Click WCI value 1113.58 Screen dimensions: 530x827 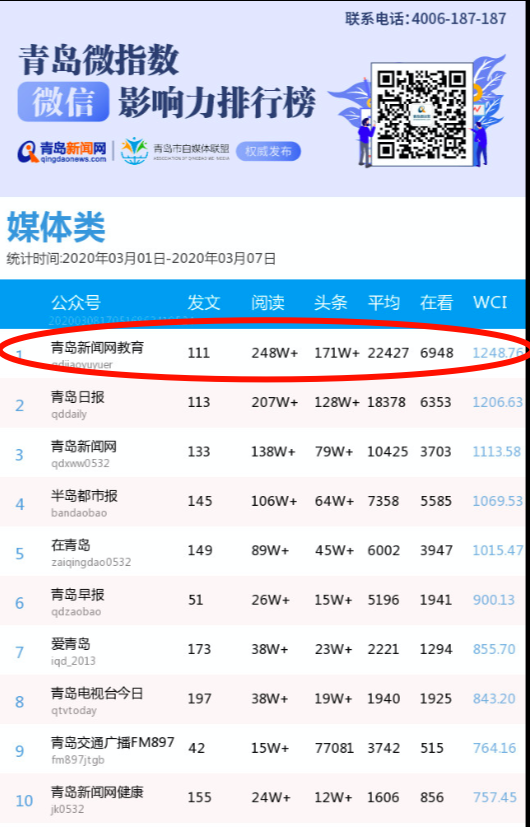click(x=496, y=452)
